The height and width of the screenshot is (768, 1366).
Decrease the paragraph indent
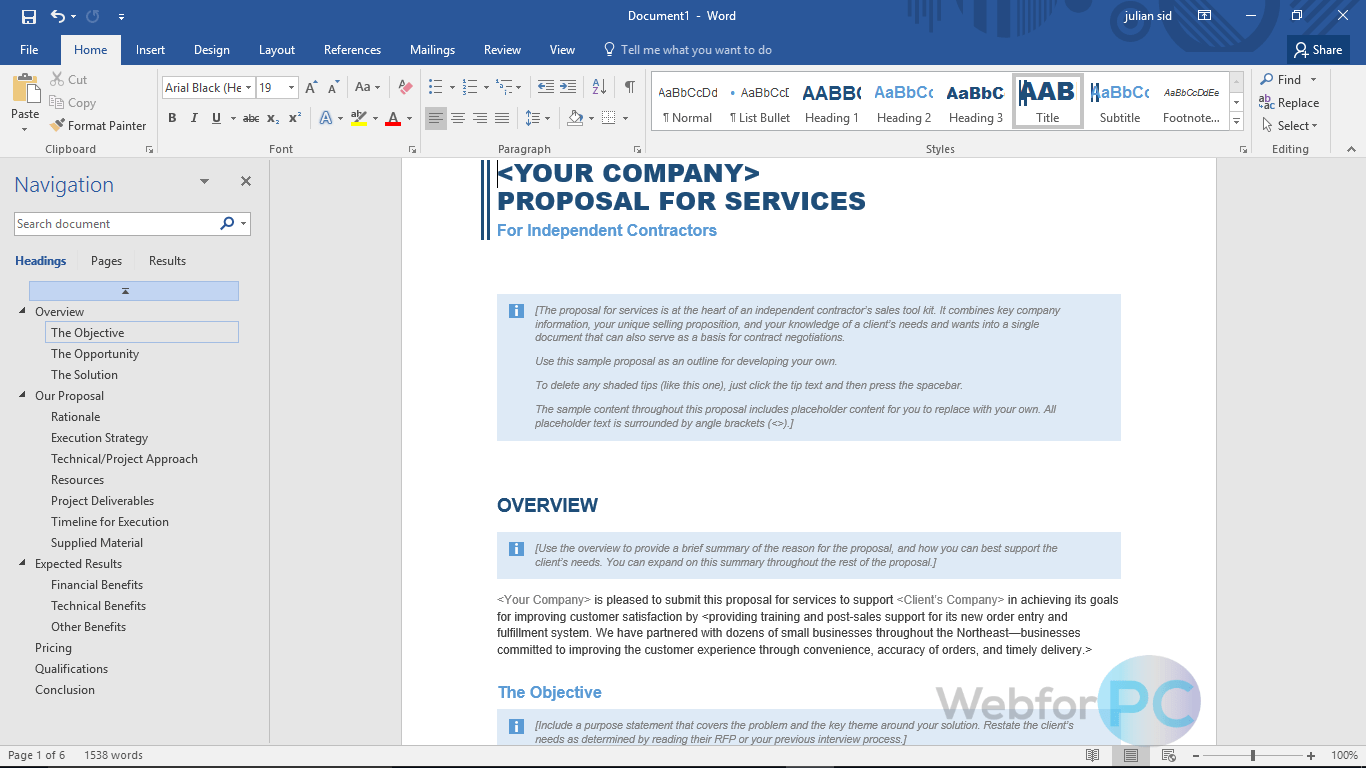(545, 87)
